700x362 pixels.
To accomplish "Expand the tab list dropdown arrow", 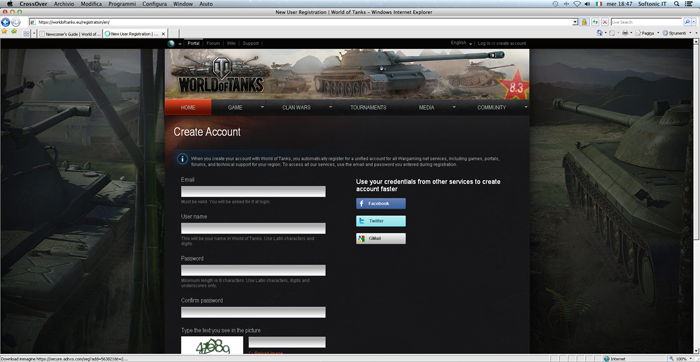I will pos(34,33).
